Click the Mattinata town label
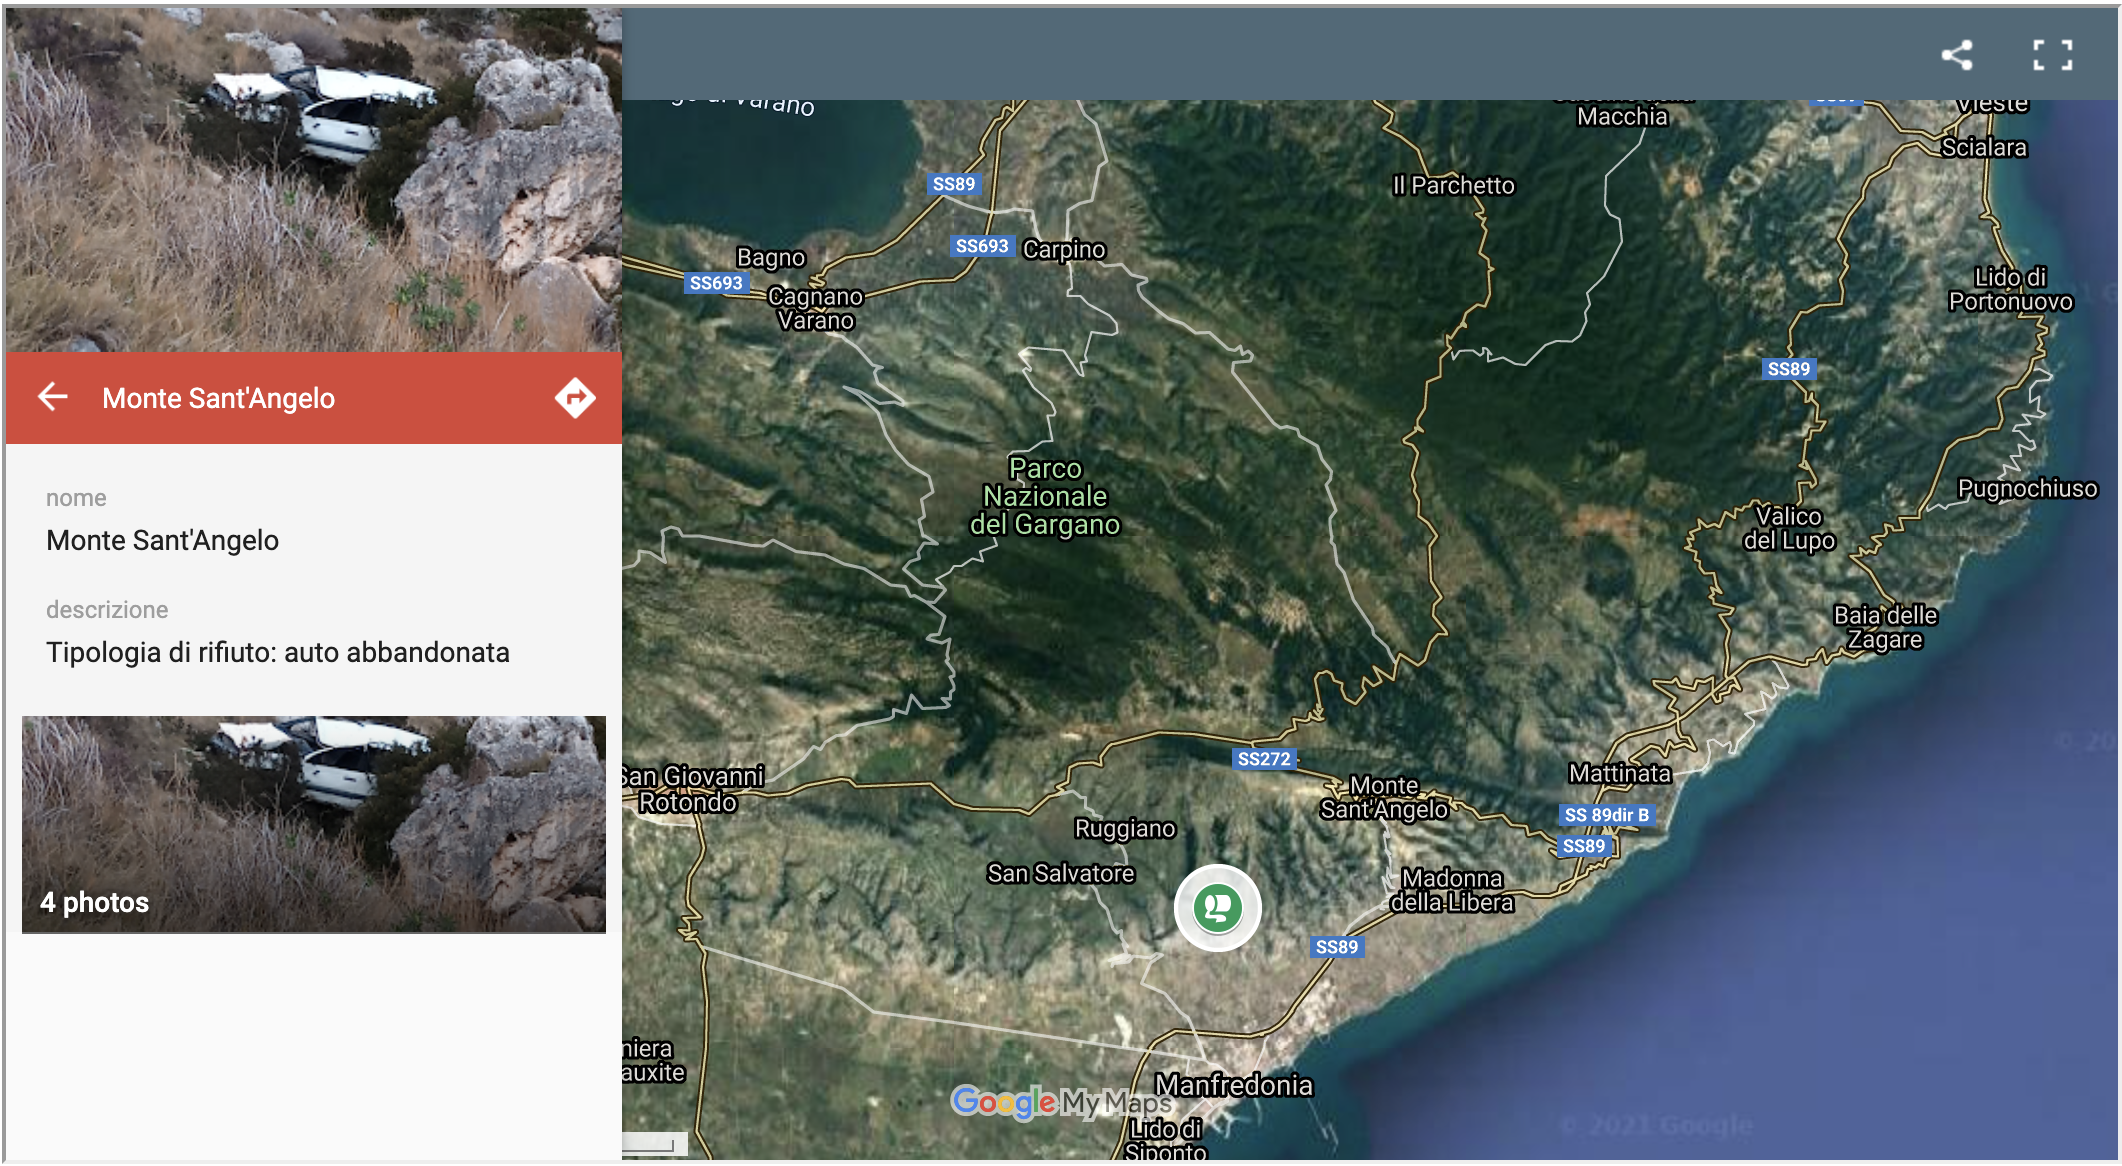Viewport: 2122px width, 1166px height. coord(1620,773)
